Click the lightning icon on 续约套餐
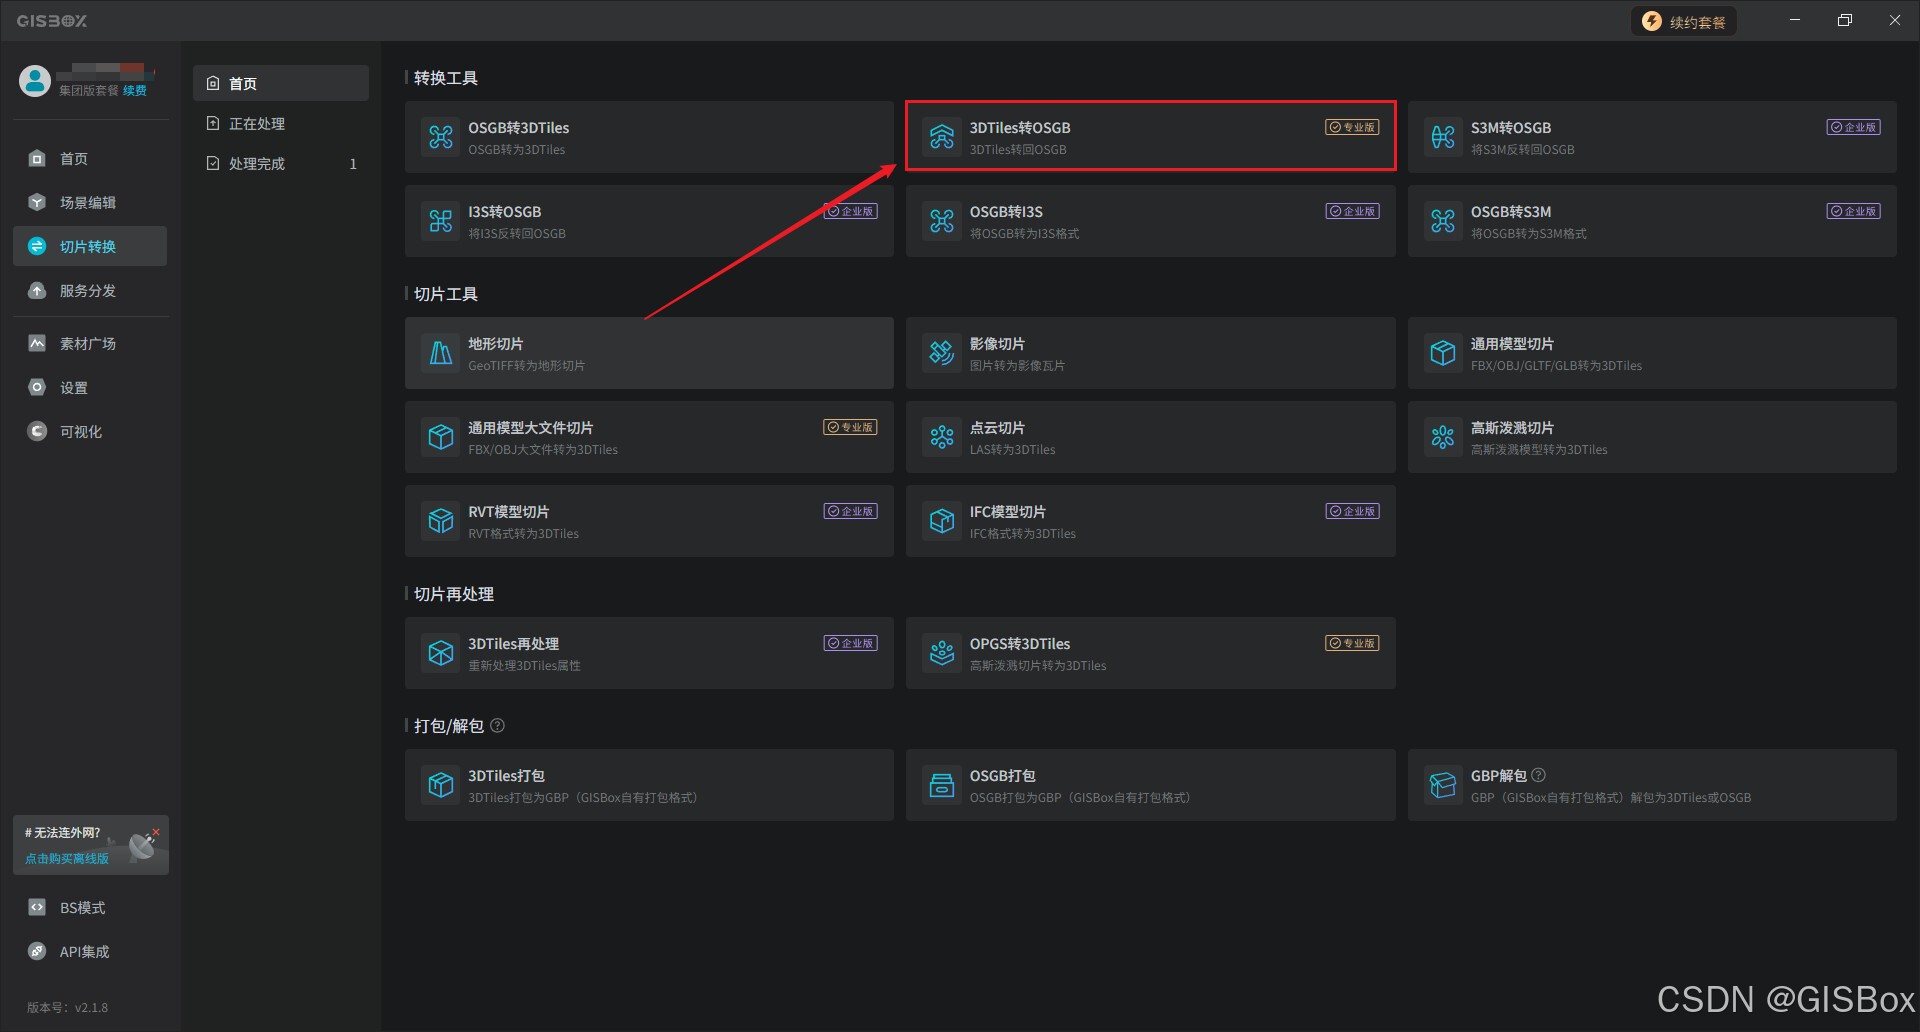 point(1652,22)
